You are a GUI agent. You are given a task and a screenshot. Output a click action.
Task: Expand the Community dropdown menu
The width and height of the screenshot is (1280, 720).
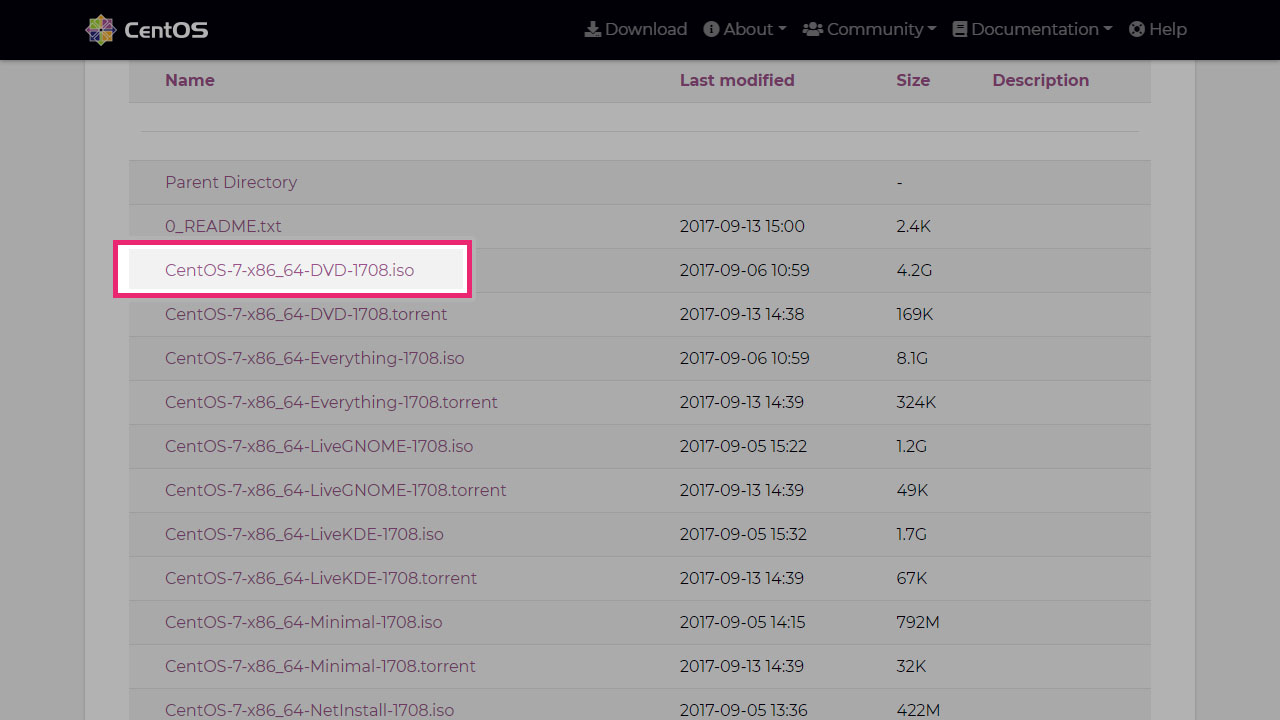point(870,29)
